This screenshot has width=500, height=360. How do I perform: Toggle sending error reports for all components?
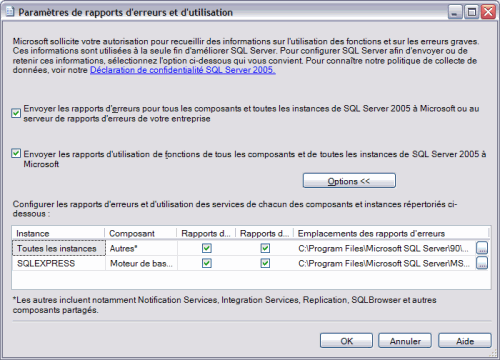point(16,113)
